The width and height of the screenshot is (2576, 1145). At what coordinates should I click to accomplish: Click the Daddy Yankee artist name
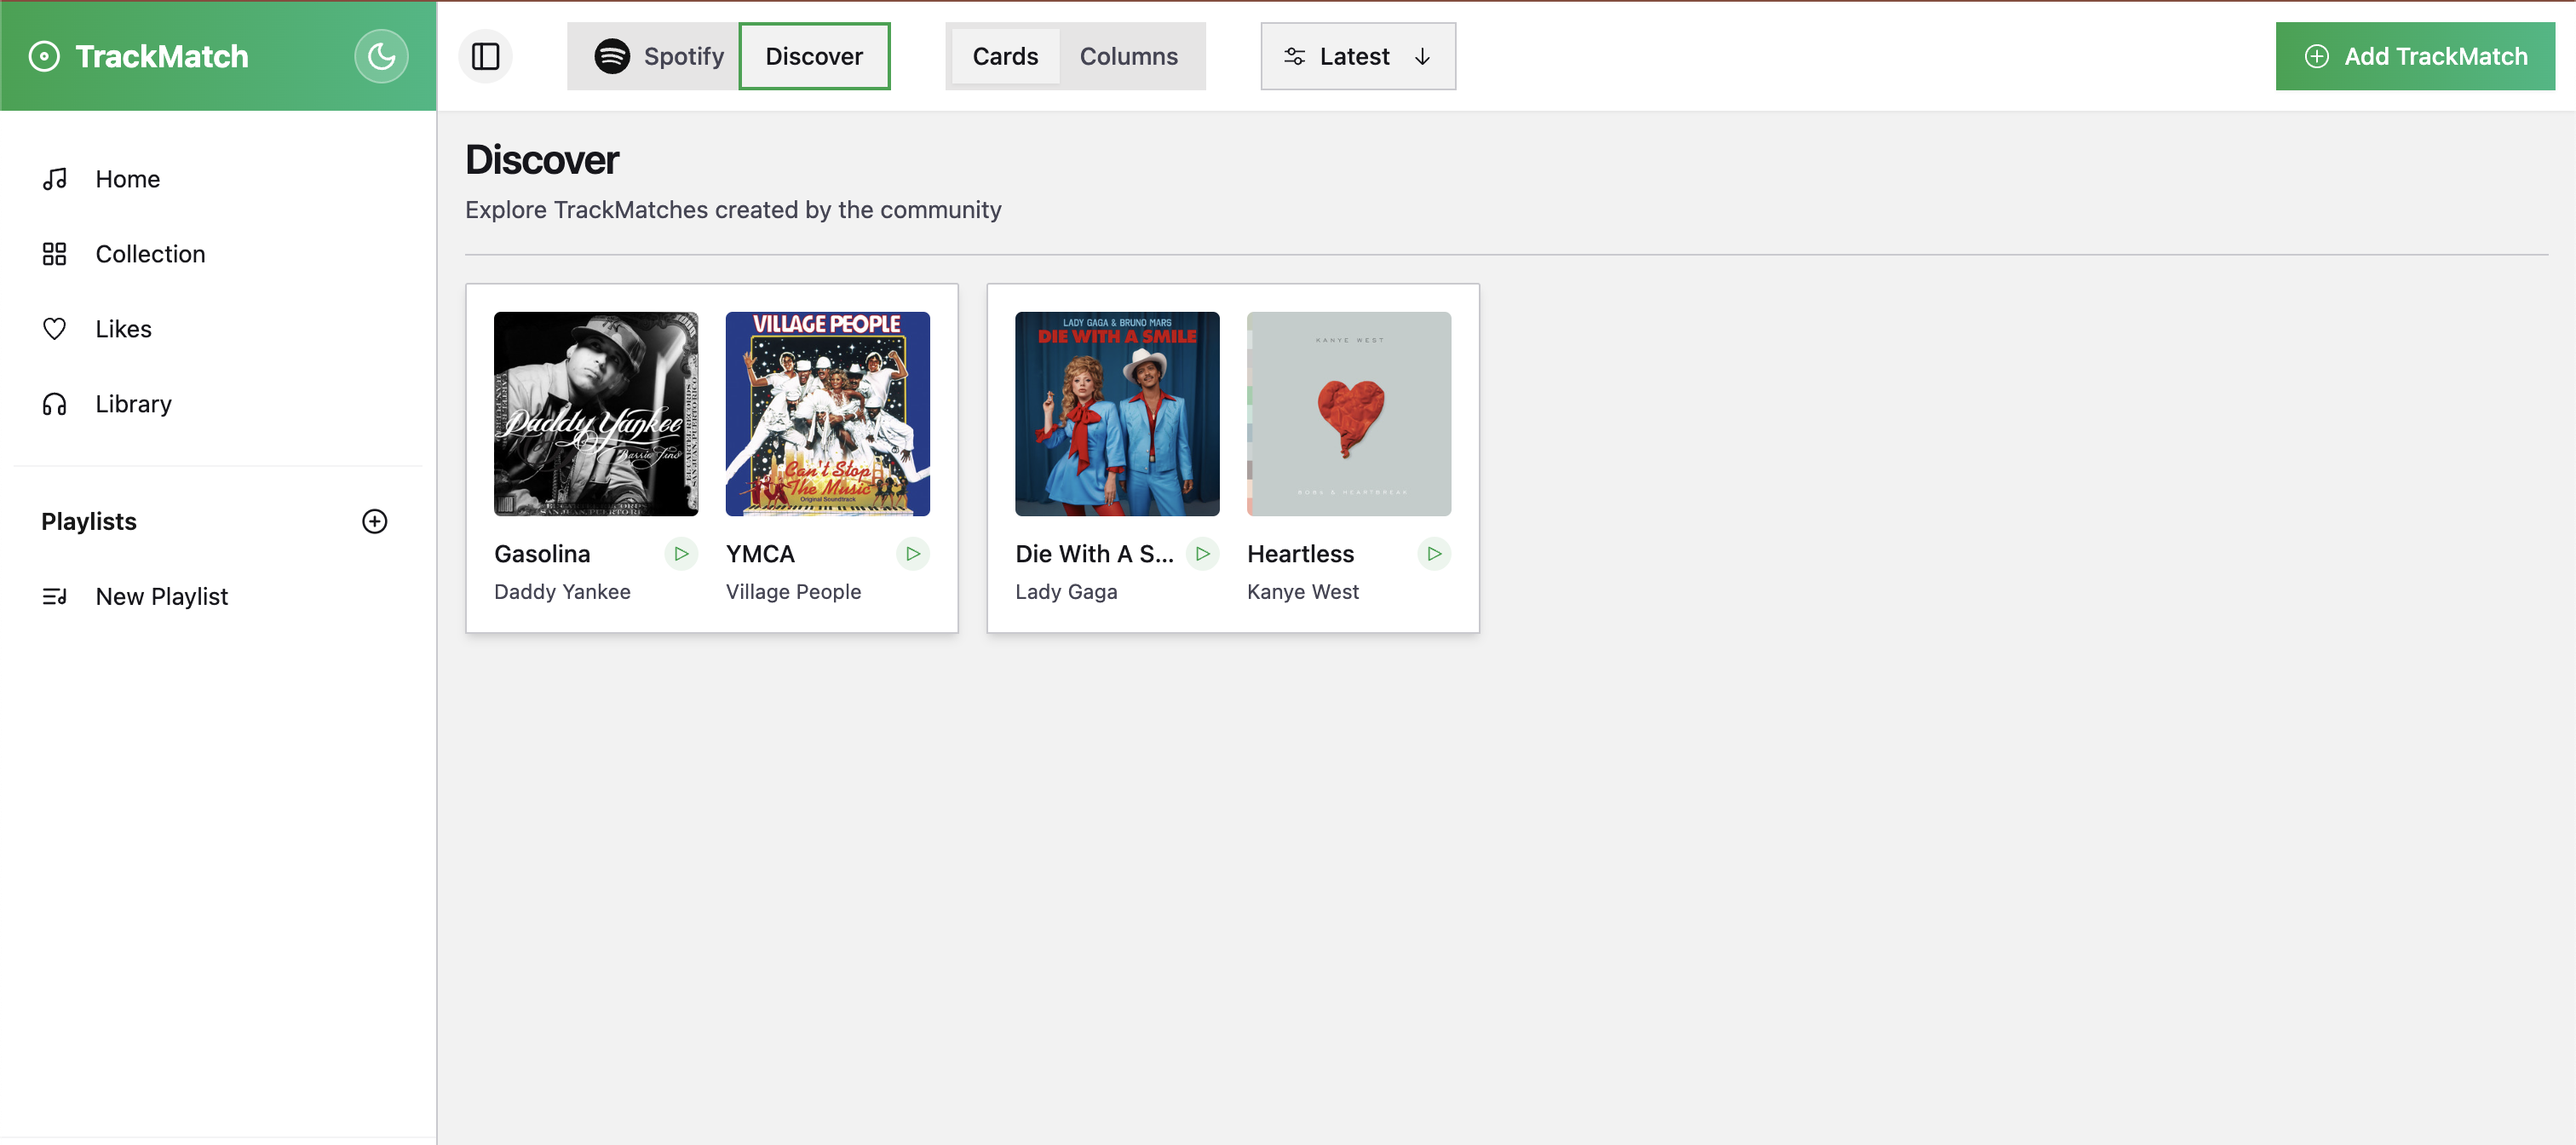point(562,592)
